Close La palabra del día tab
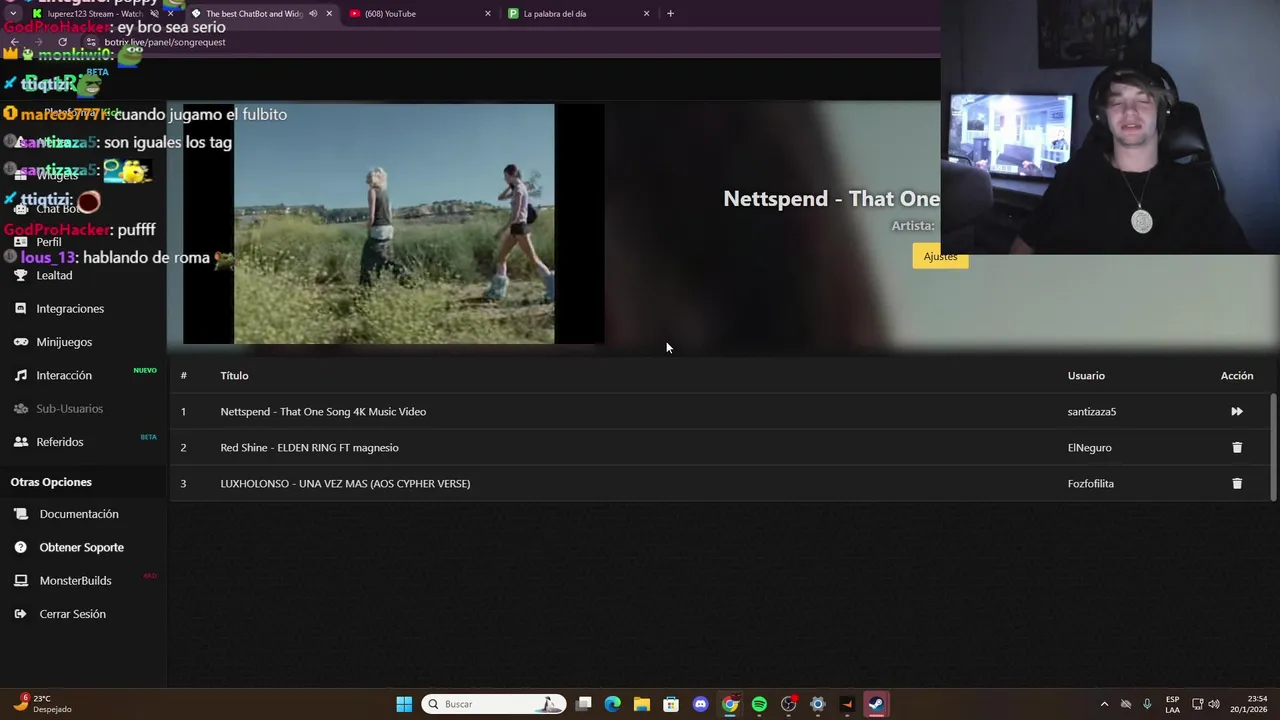 coord(646,13)
